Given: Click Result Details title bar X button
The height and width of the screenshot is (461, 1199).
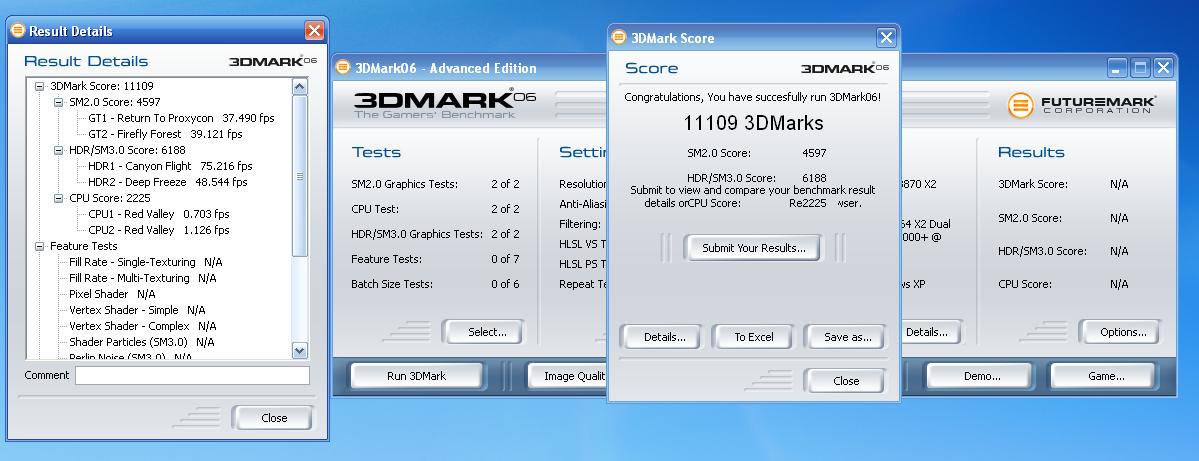Looking at the screenshot, I should click(x=314, y=31).
